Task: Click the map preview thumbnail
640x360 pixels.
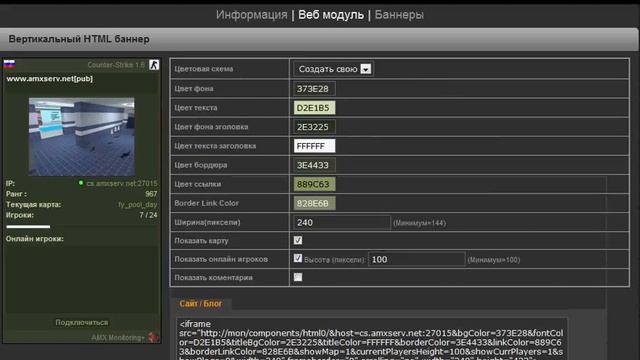Action: click(82, 137)
